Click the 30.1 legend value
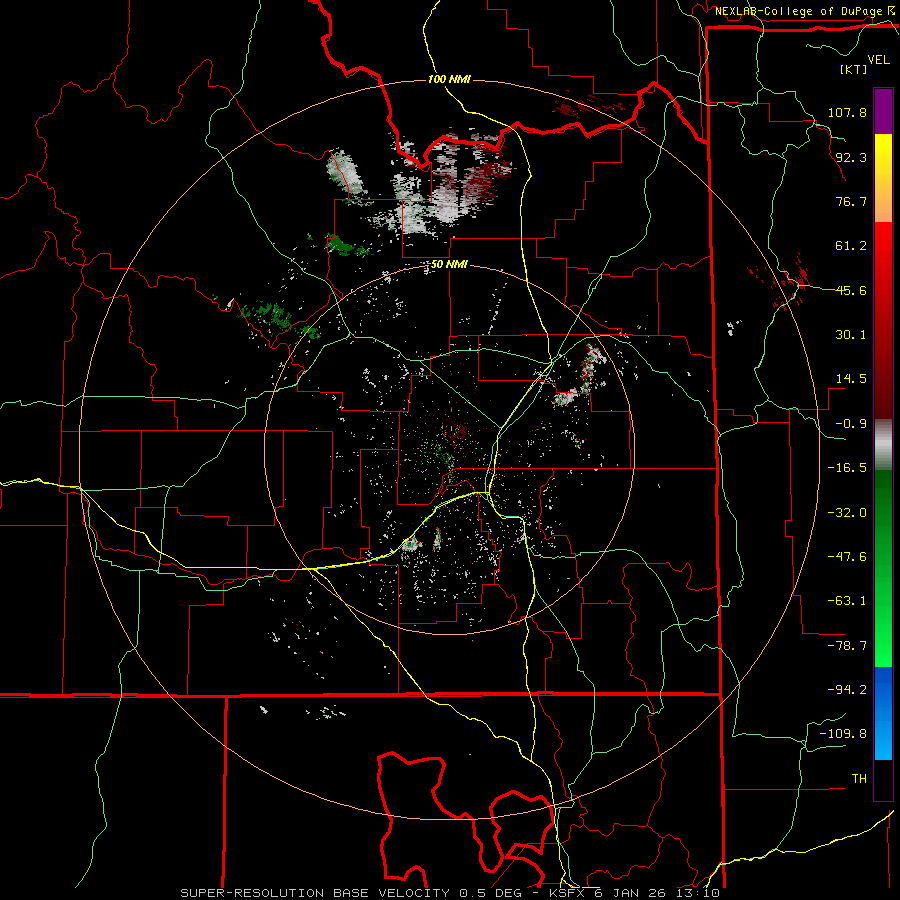Screen dimensions: 900x900 click(851, 335)
